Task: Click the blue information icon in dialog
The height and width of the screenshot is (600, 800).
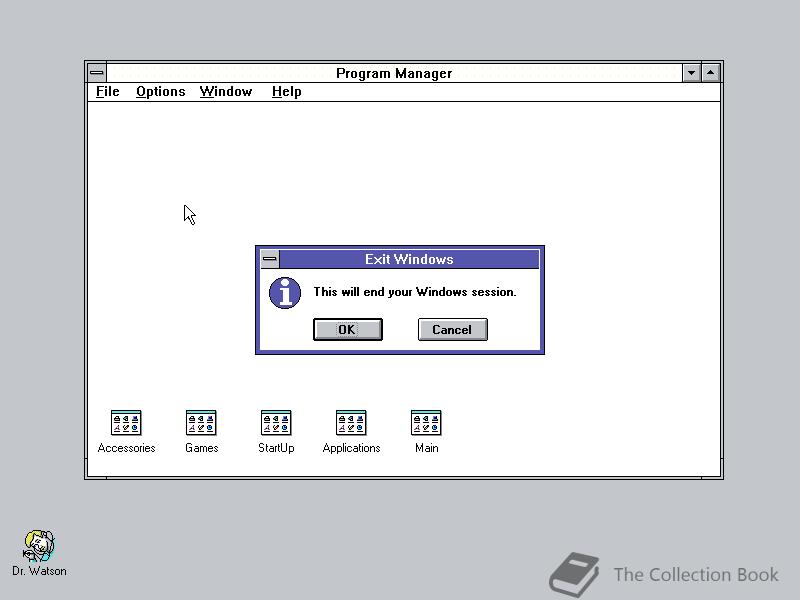Action: [x=285, y=293]
